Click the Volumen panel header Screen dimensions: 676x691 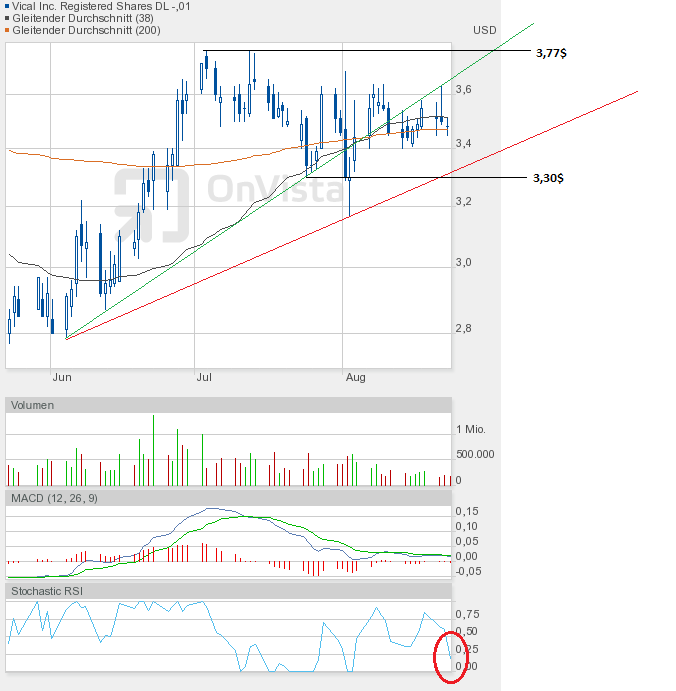pyautogui.click(x=33, y=405)
